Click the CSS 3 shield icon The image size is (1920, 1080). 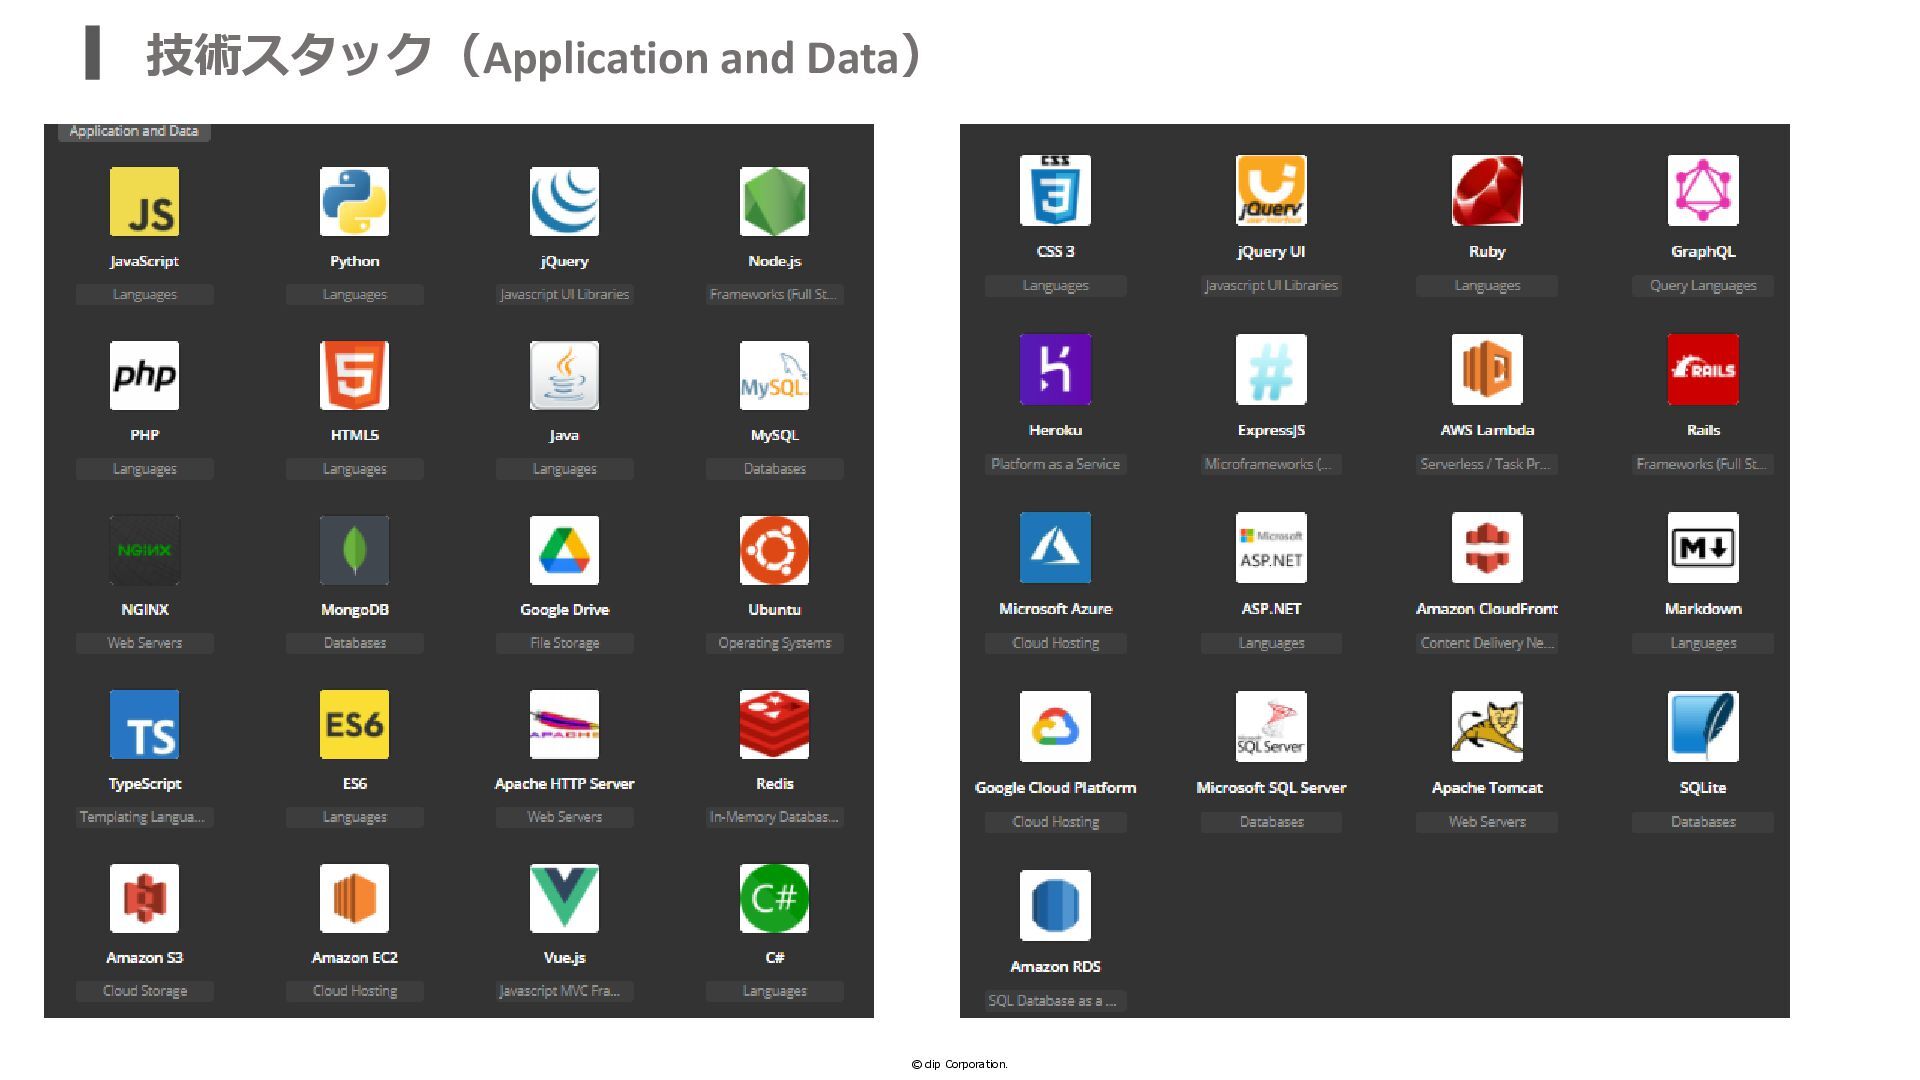[x=1055, y=190]
